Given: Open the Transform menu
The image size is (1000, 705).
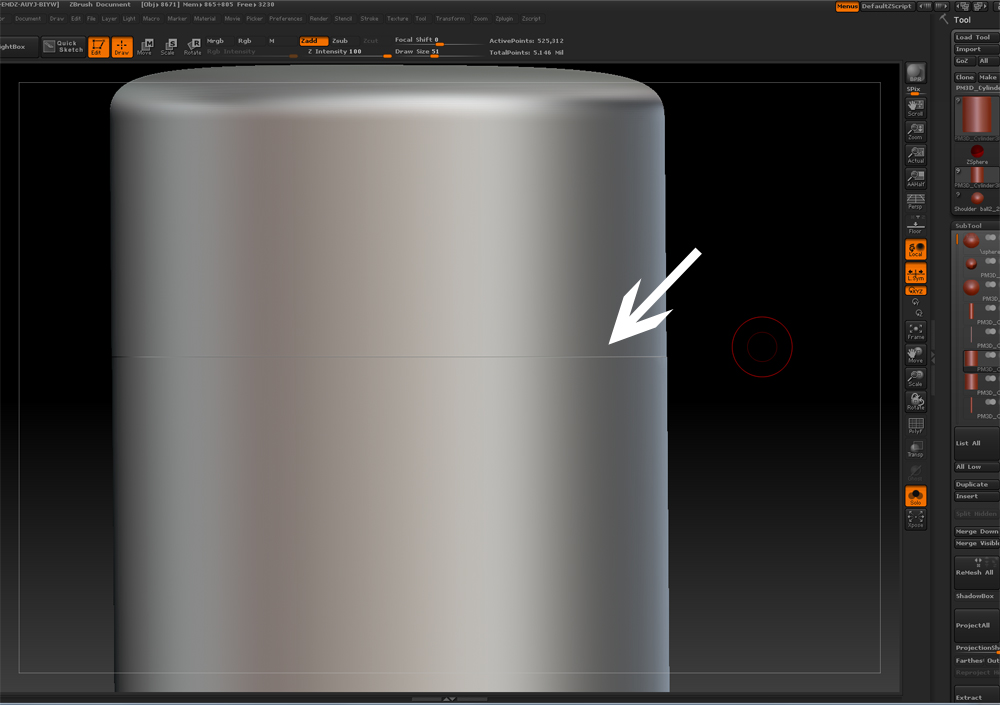Looking at the screenshot, I should pyautogui.click(x=450, y=19).
